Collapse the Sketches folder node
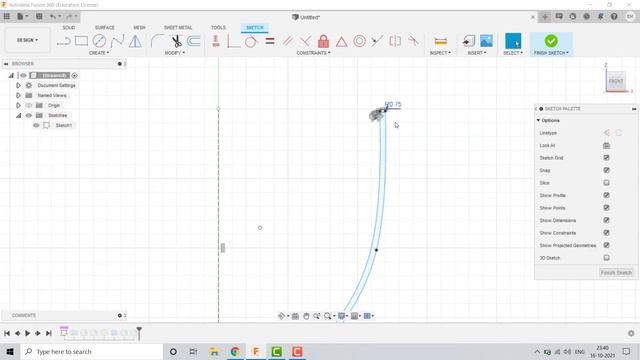This screenshot has height=360, width=640. tap(18, 116)
